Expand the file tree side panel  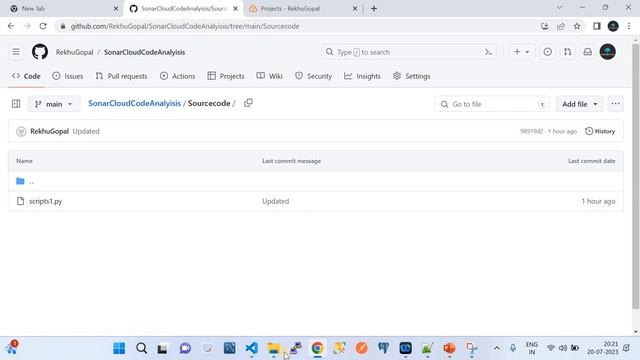[16, 104]
